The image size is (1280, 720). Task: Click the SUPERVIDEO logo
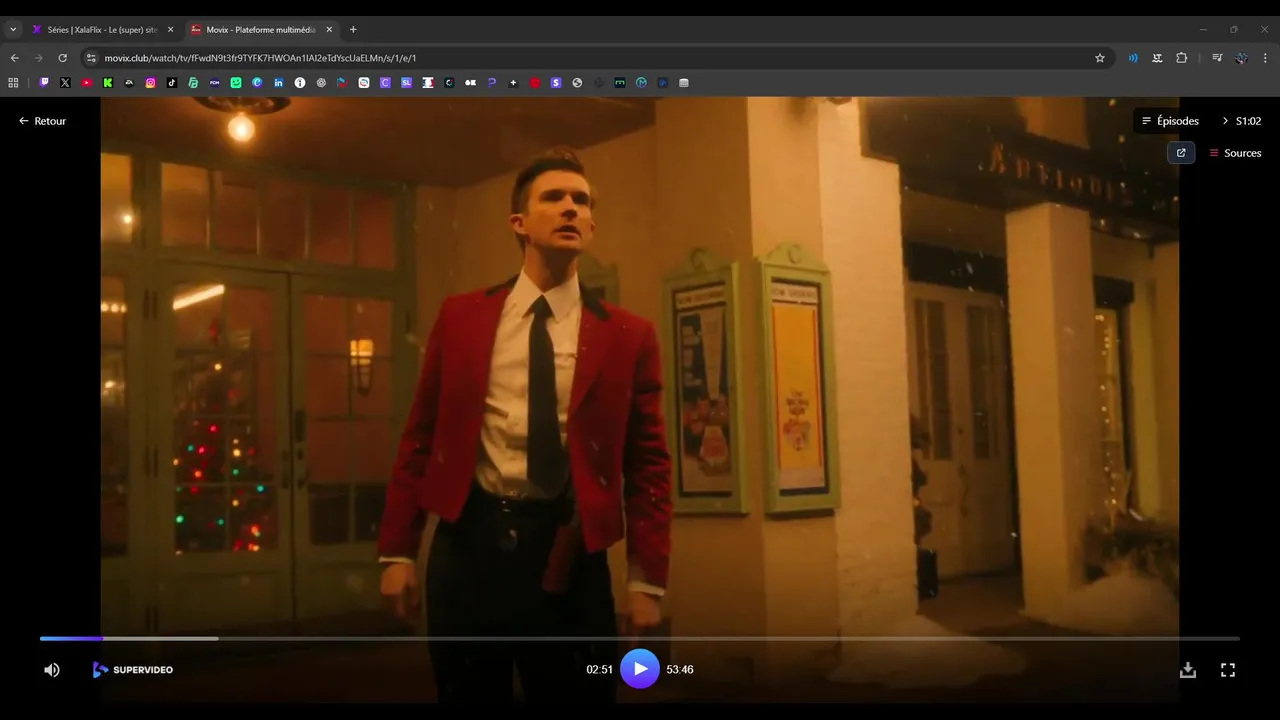(133, 670)
